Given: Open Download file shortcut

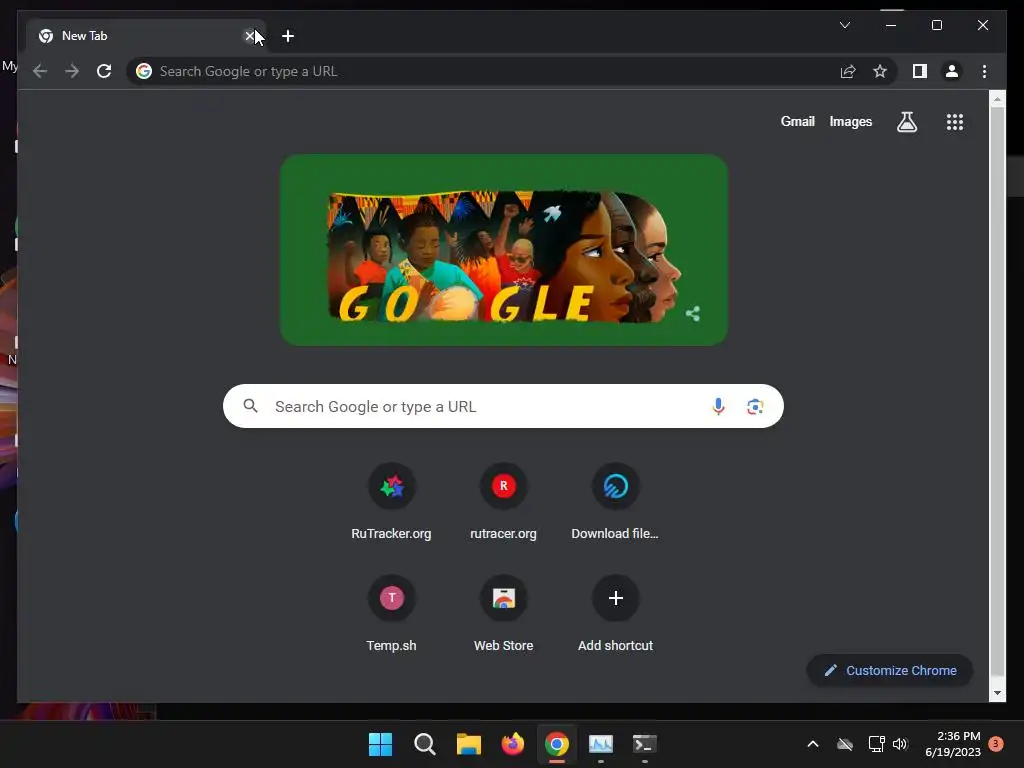Looking at the screenshot, I should pos(615,502).
